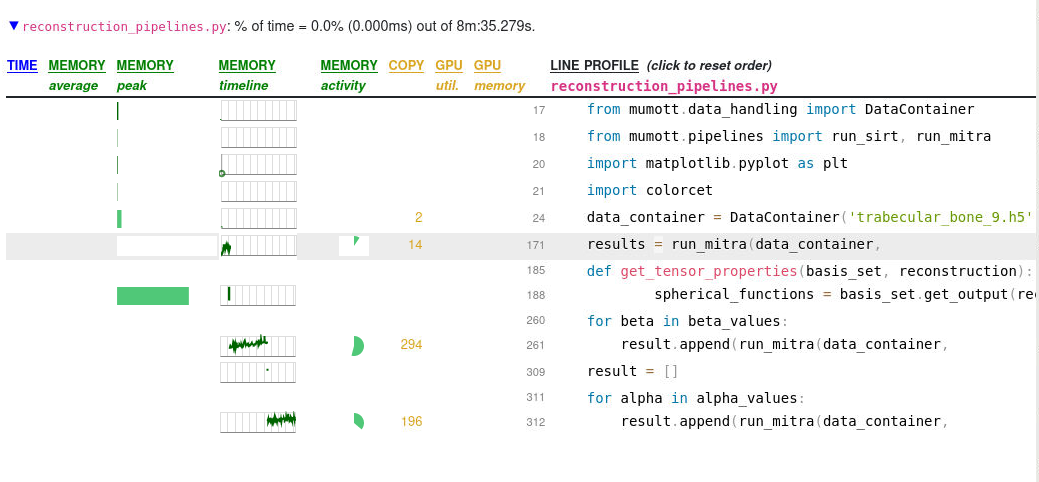Select line number 24

(539, 219)
